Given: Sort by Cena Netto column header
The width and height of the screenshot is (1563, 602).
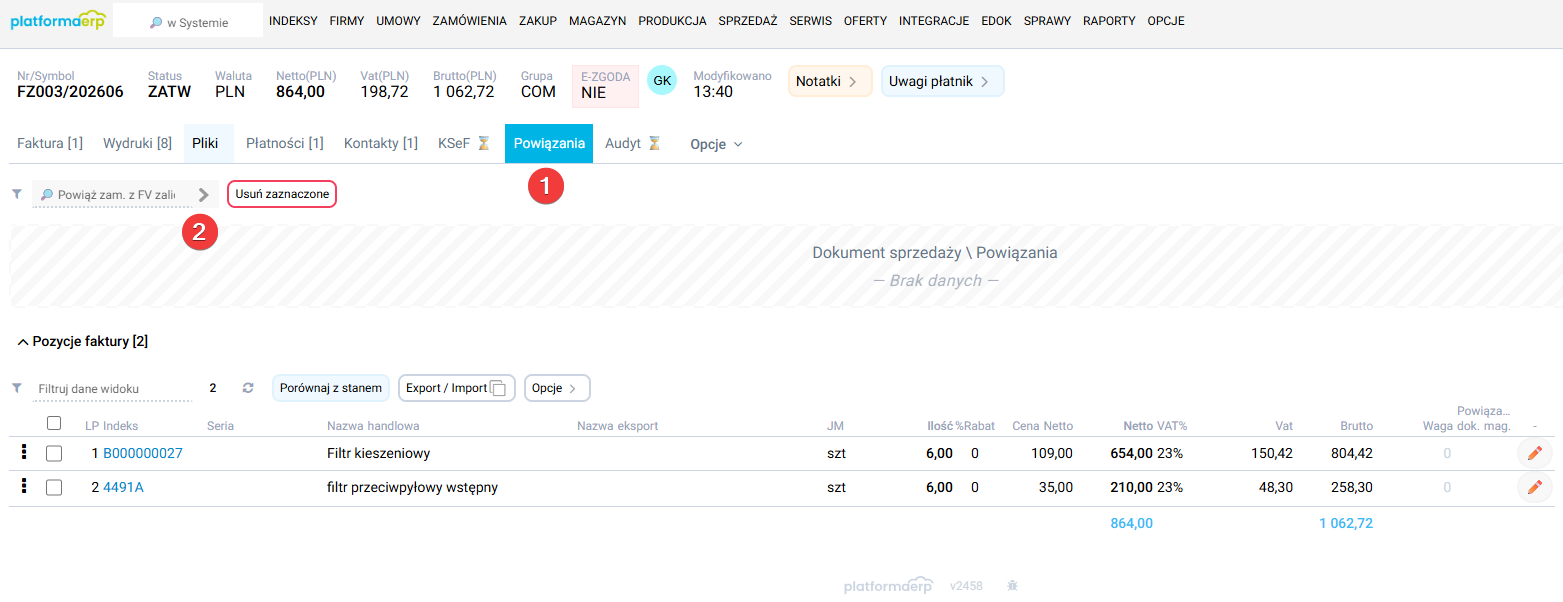Looking at the screenshot, I should coord(1042,426).
